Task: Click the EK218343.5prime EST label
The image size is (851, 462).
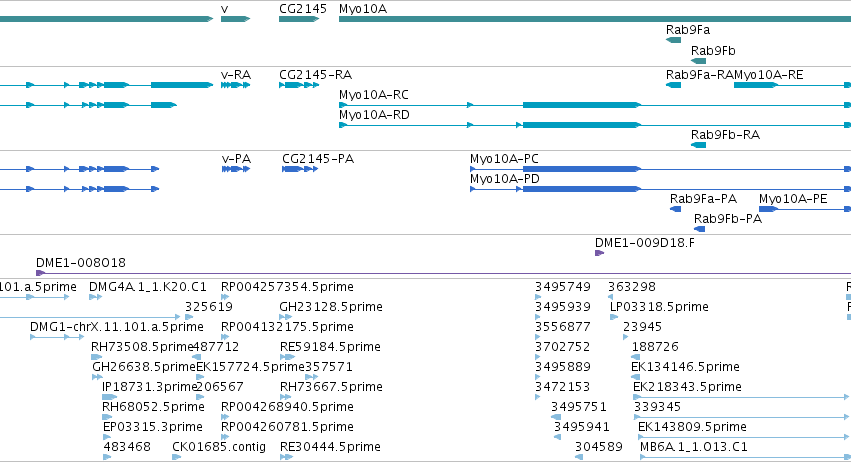Action: [688, 388]
